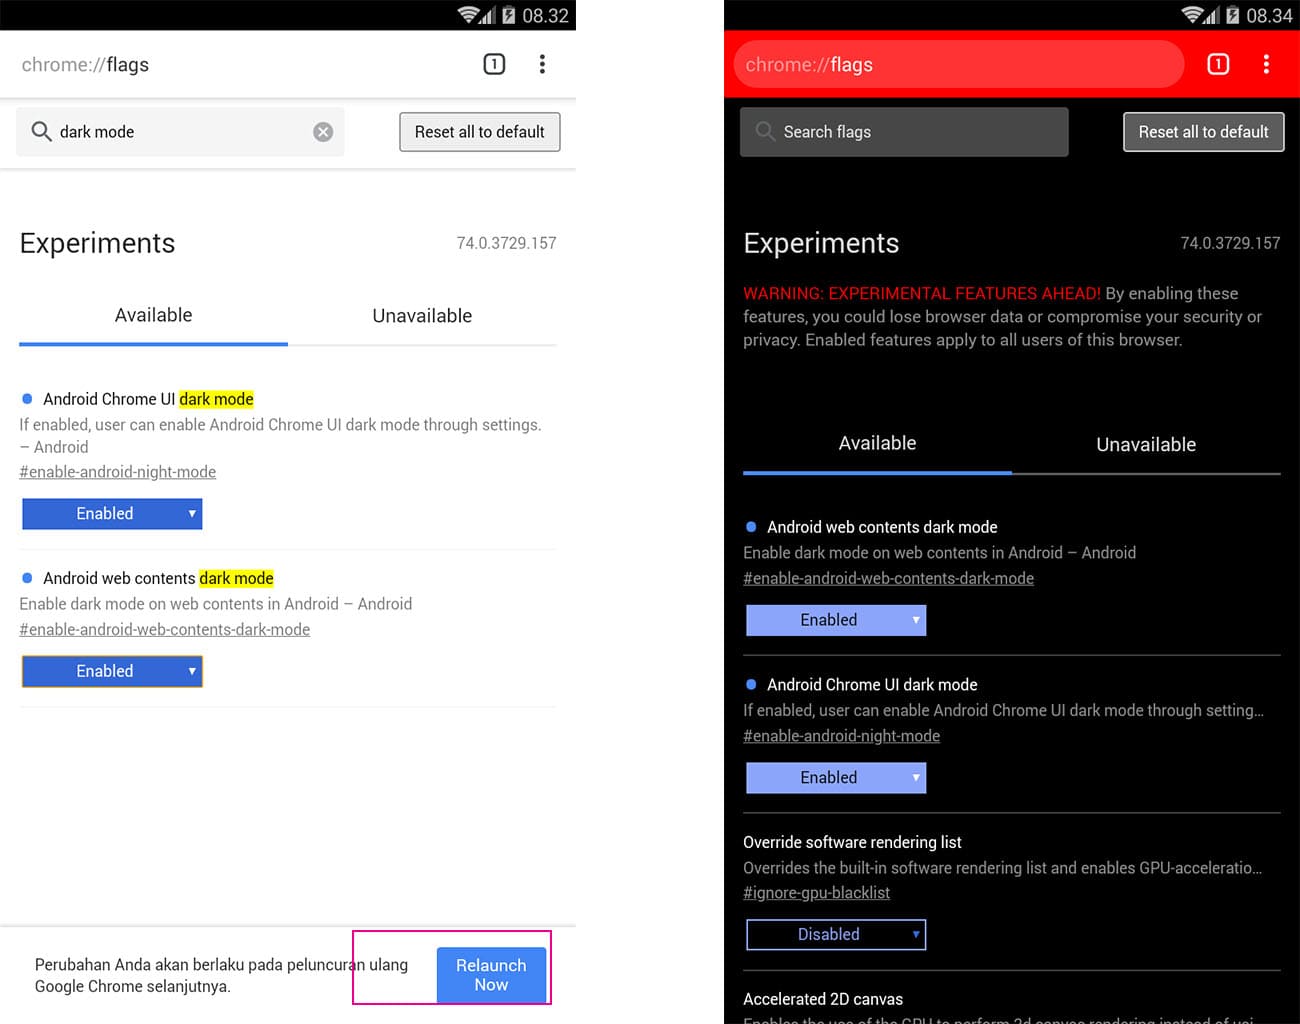Open tab switcher in light Chrome window
Screen dimensions: 1300x1024
tap(494, 64)
